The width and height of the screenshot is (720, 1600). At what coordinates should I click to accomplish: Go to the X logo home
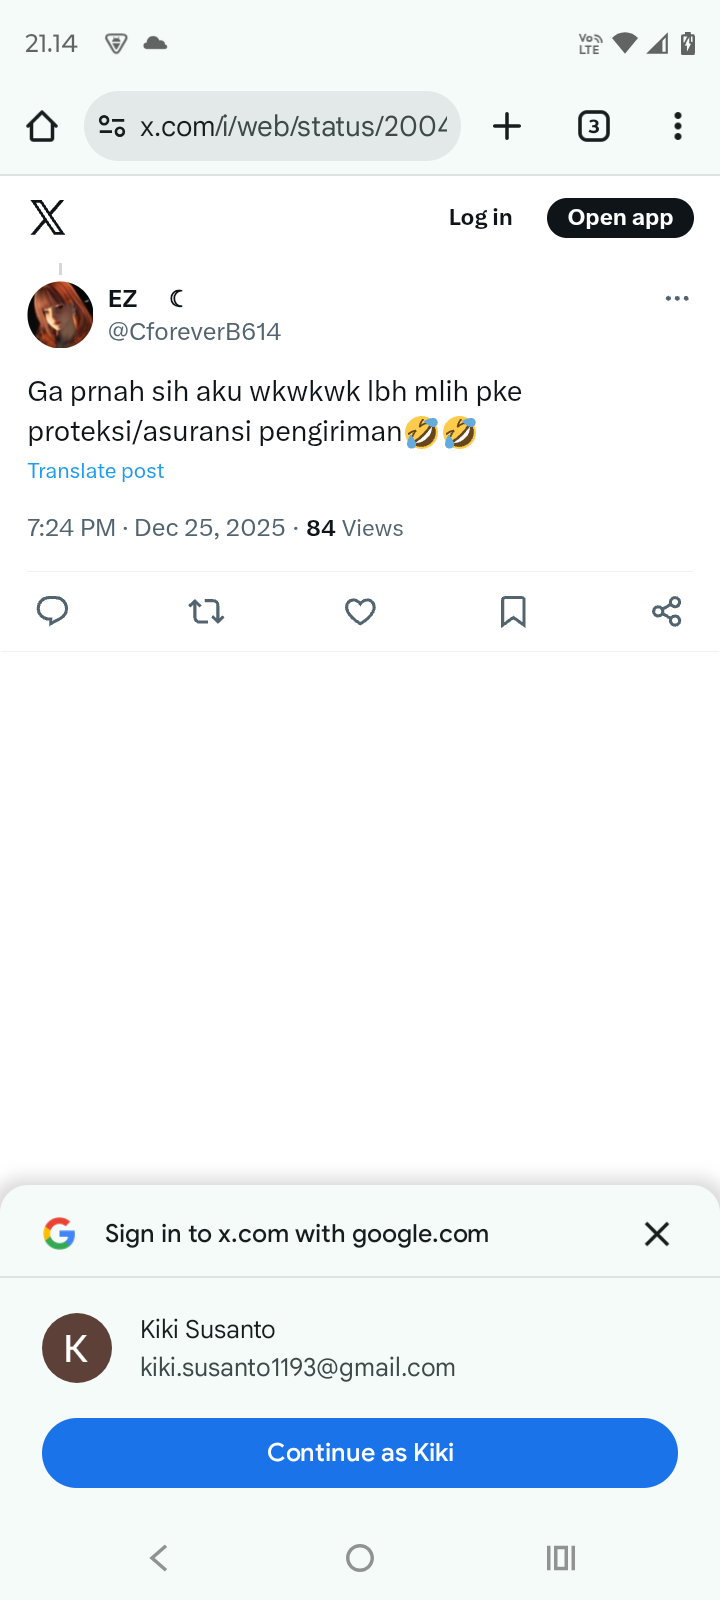47,217
